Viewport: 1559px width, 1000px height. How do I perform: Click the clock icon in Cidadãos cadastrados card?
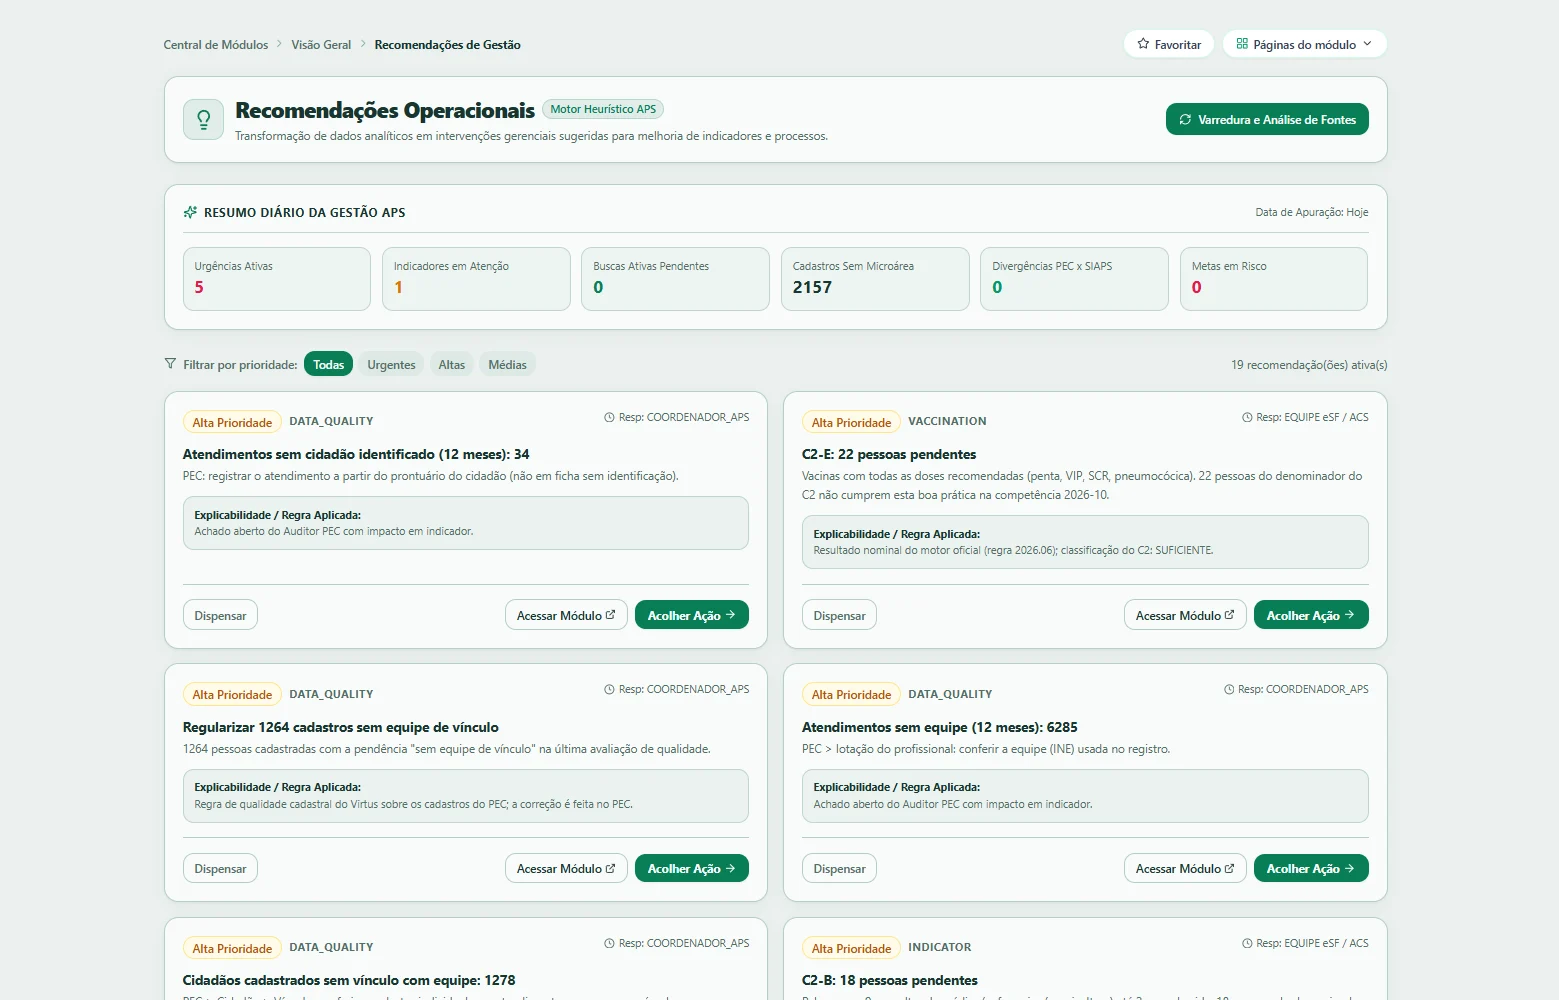609,943
